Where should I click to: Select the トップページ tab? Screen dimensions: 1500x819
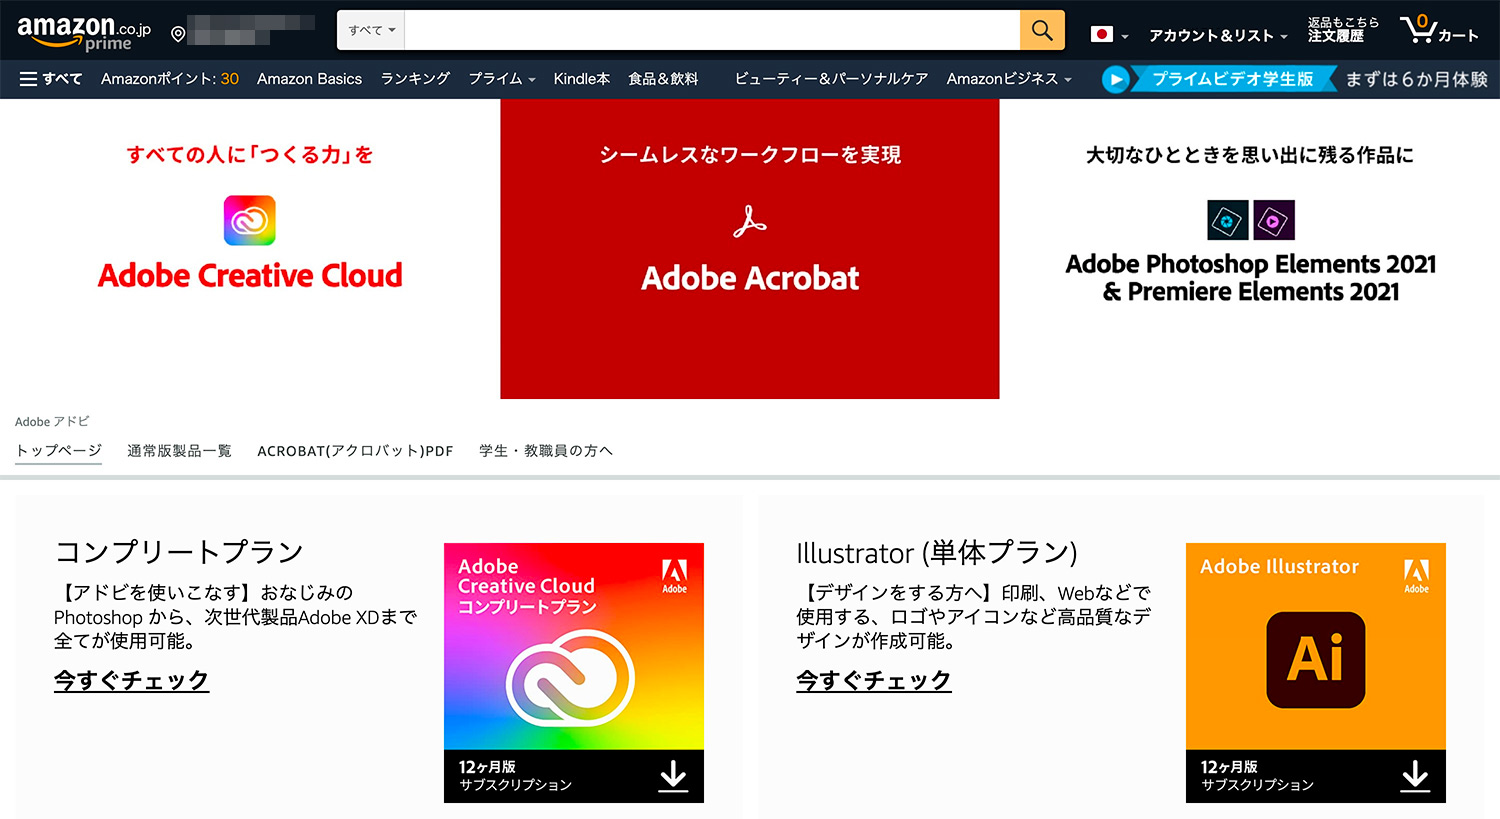point(59,450)
